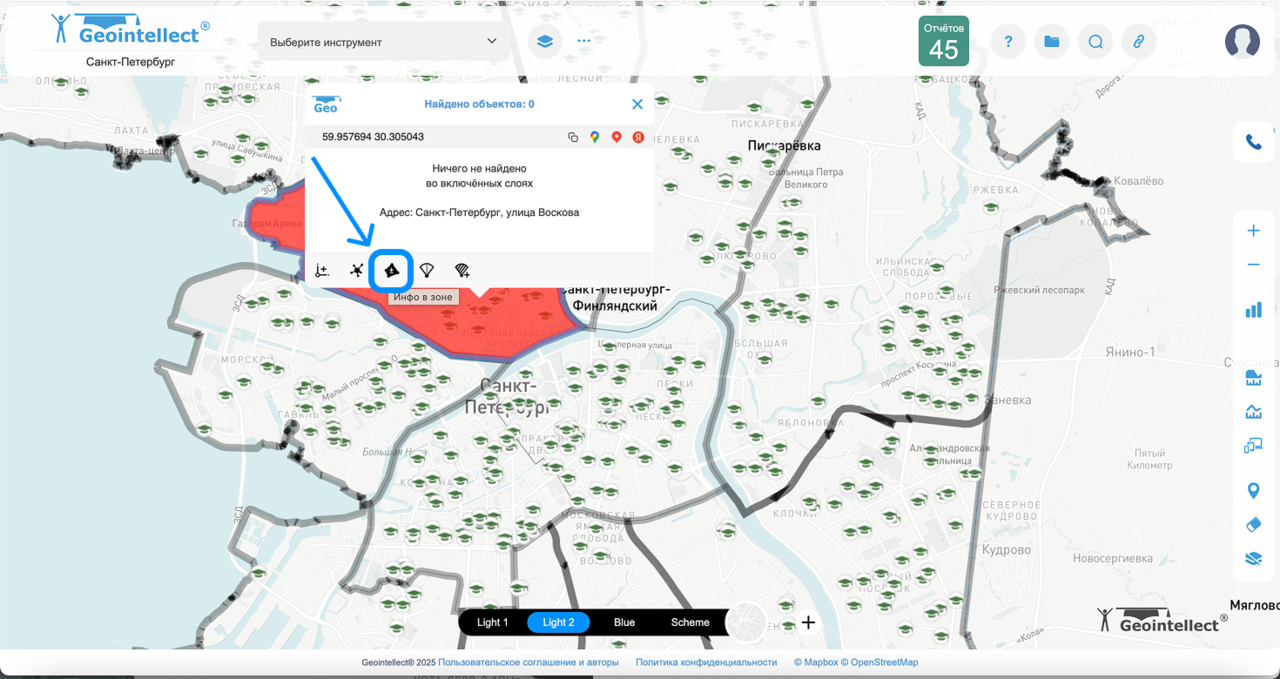
Task: Close the 'Найдено объектов' popup
Action: tap(637, 104)
